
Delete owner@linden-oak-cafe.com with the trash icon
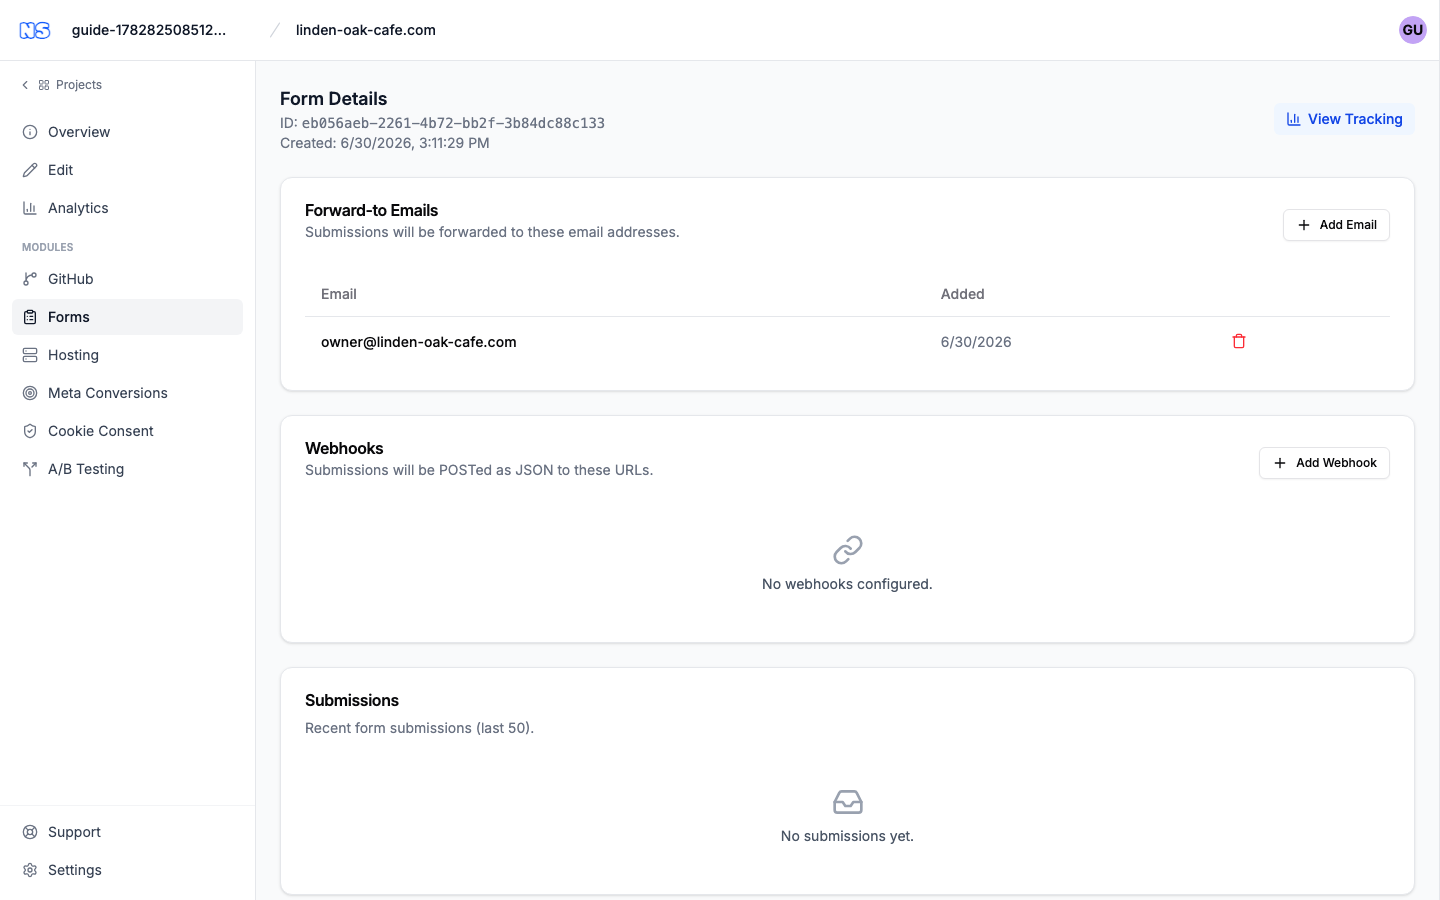pyautogui.click(x=1239, y=341)
